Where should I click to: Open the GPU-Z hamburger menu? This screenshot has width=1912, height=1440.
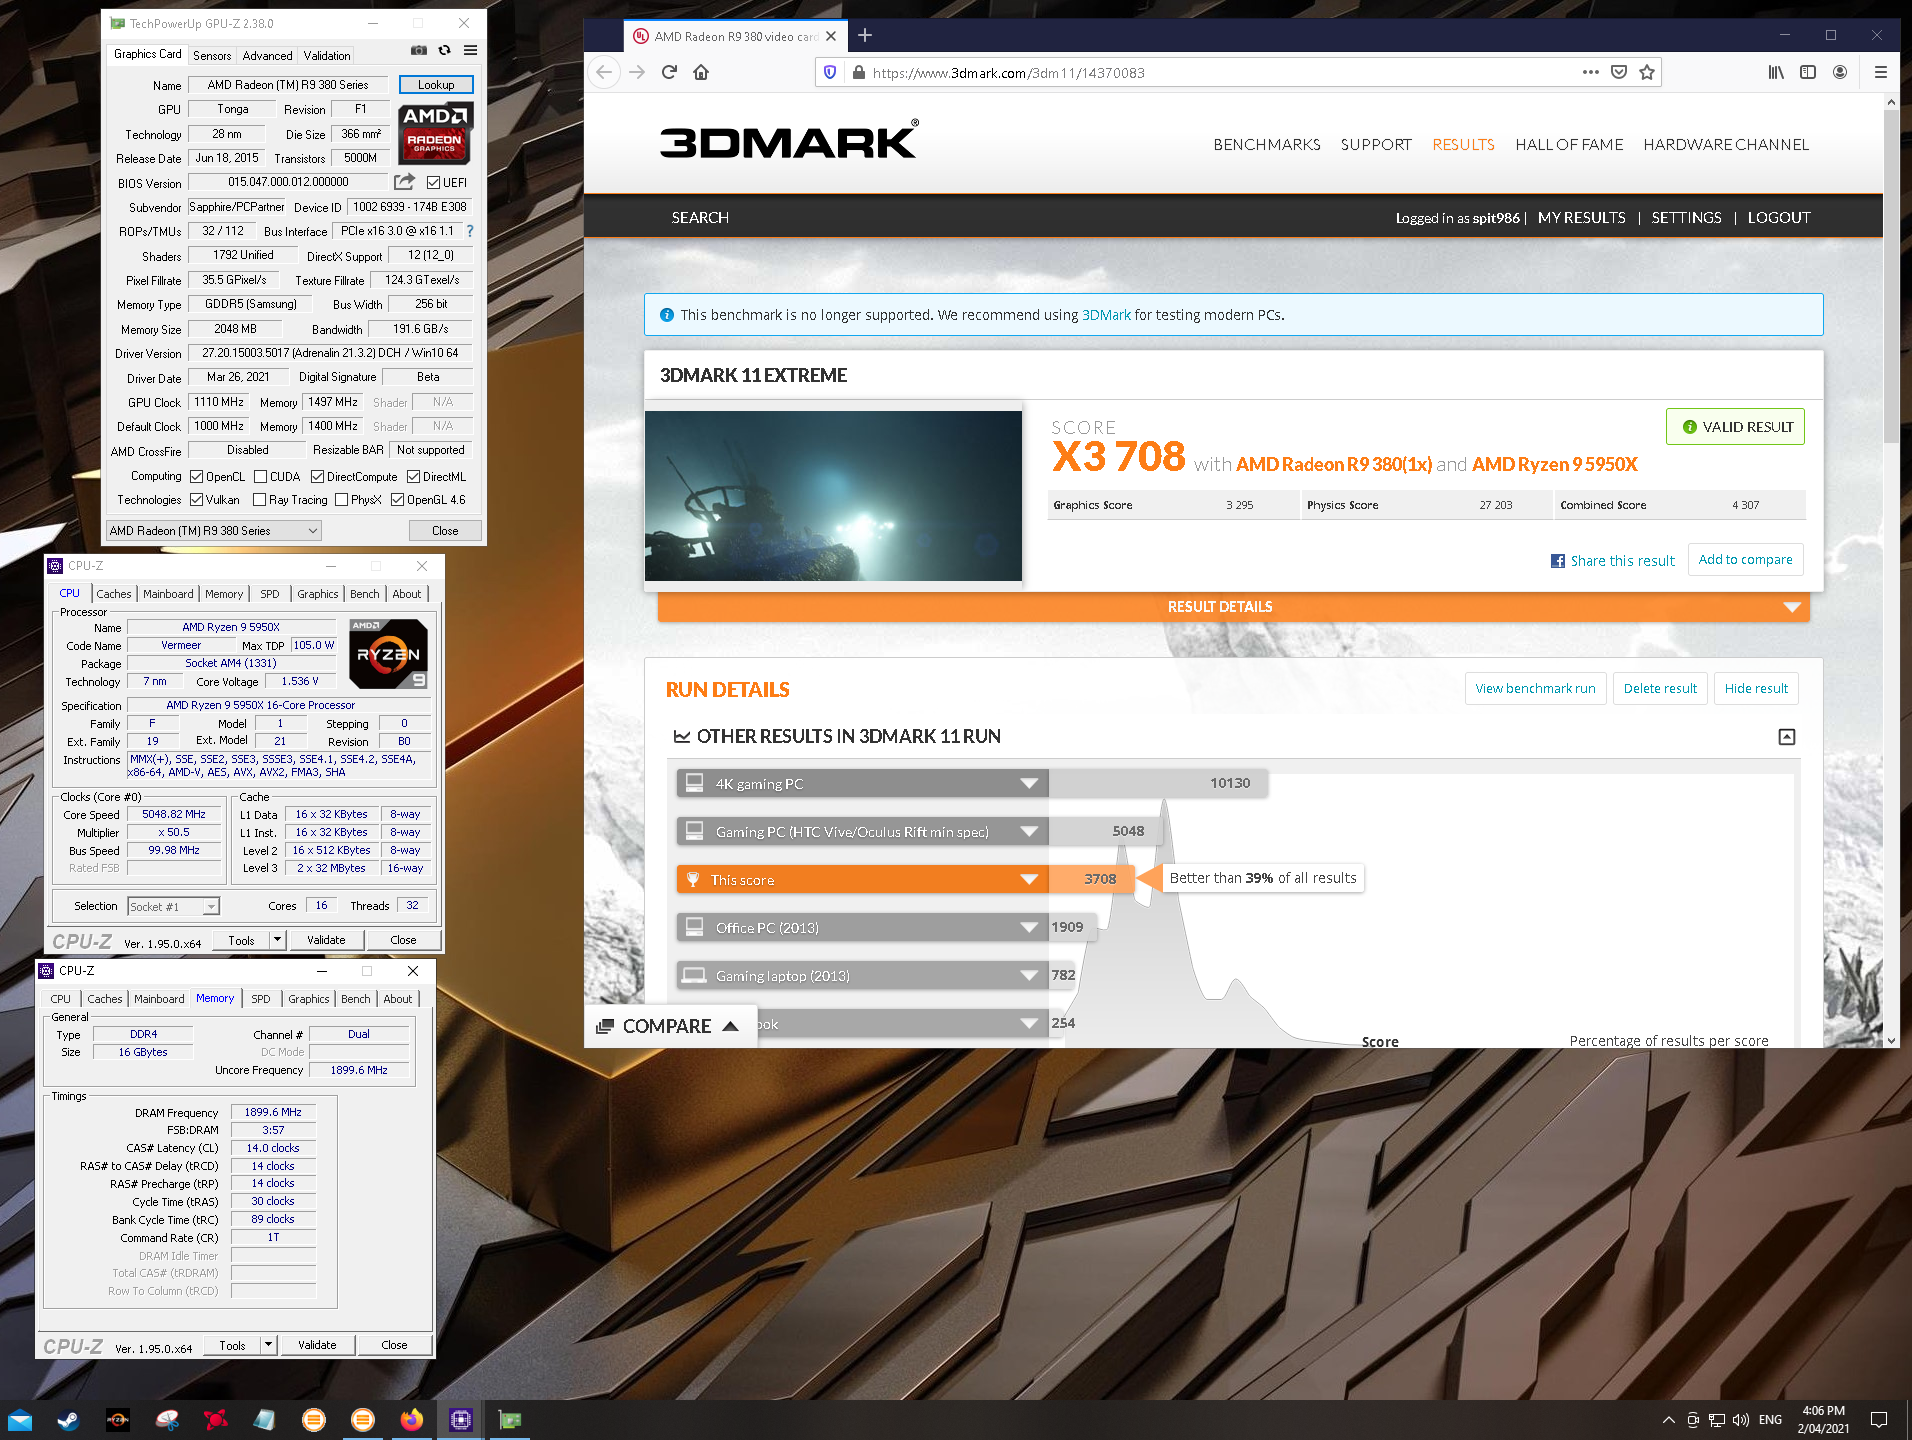pyautogui.click(x=470, y=50)
